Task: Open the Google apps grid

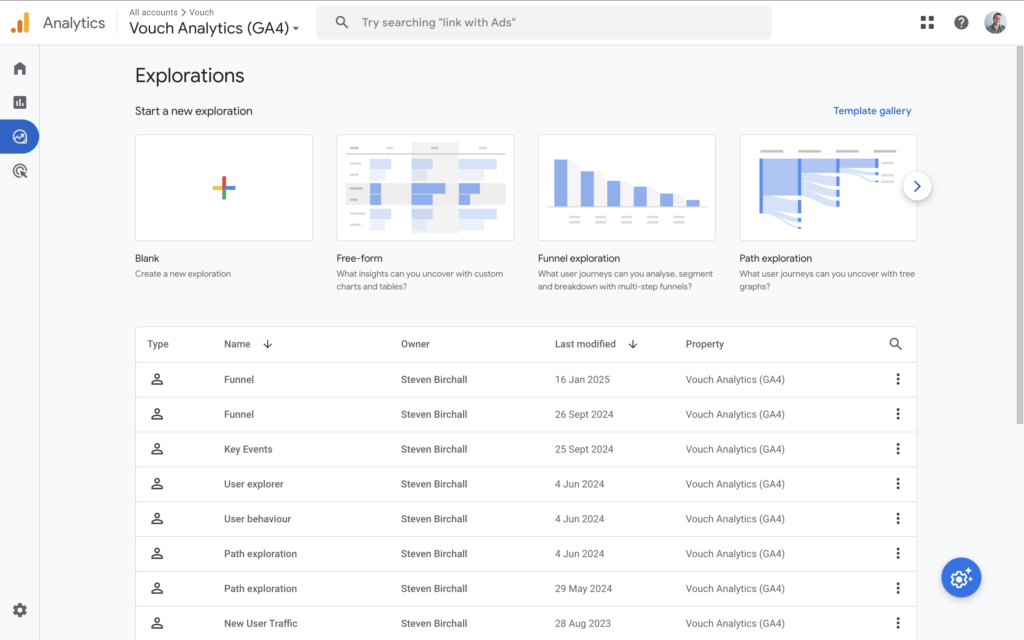Action: (927, 23)
